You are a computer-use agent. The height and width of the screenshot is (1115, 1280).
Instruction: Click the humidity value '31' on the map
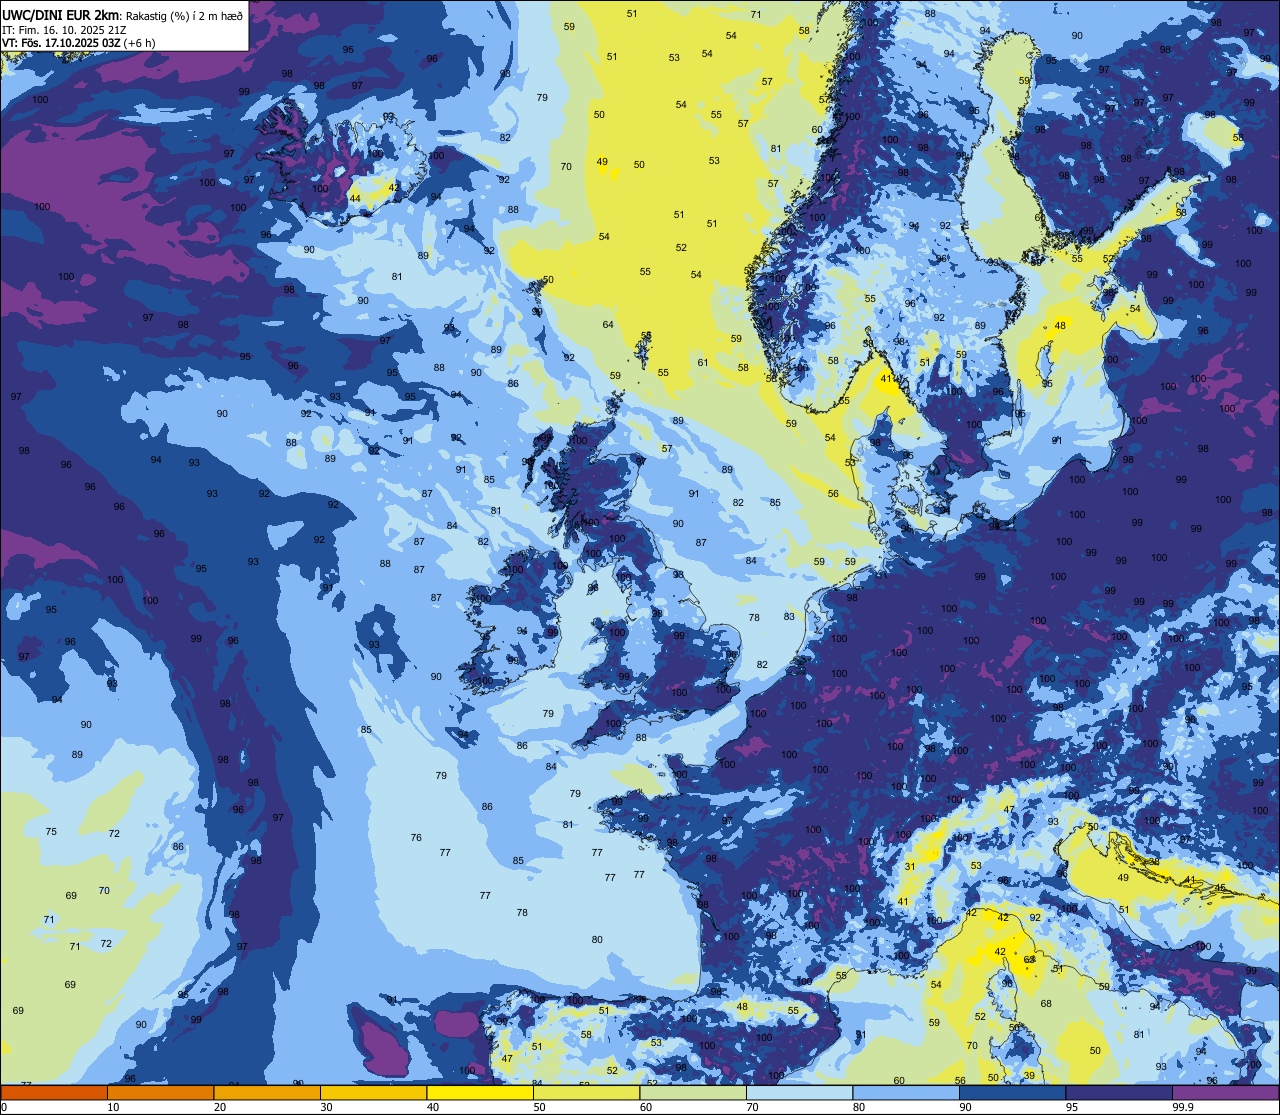910,867
